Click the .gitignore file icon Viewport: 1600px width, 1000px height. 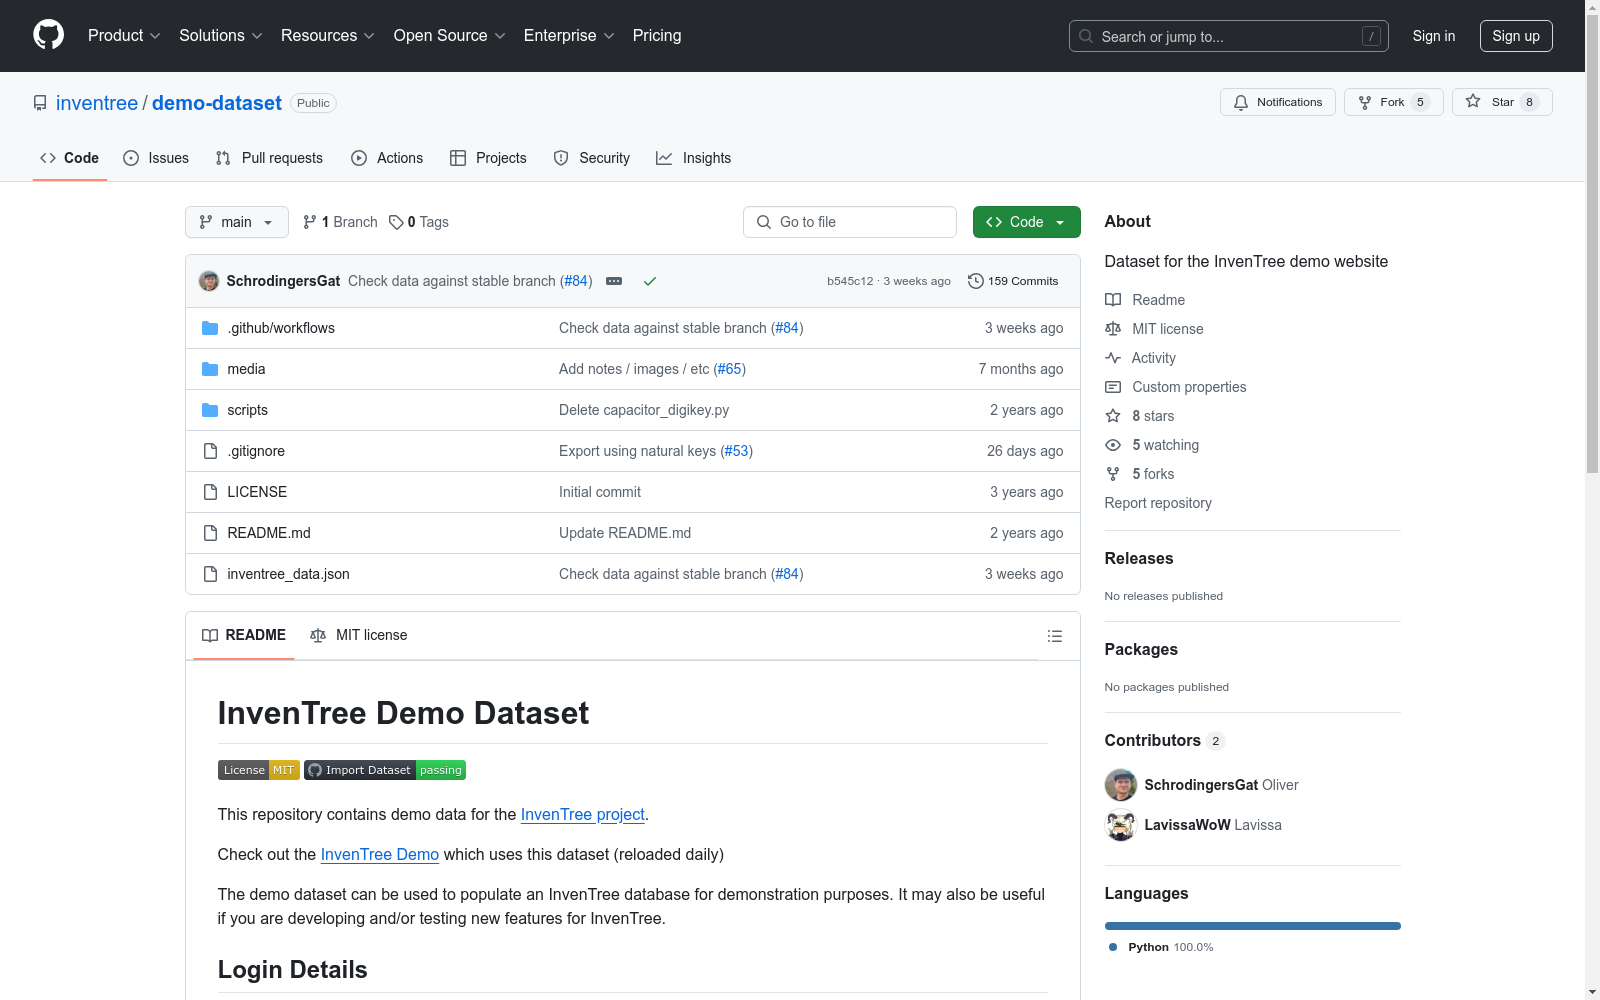click(x=210, y=451)
